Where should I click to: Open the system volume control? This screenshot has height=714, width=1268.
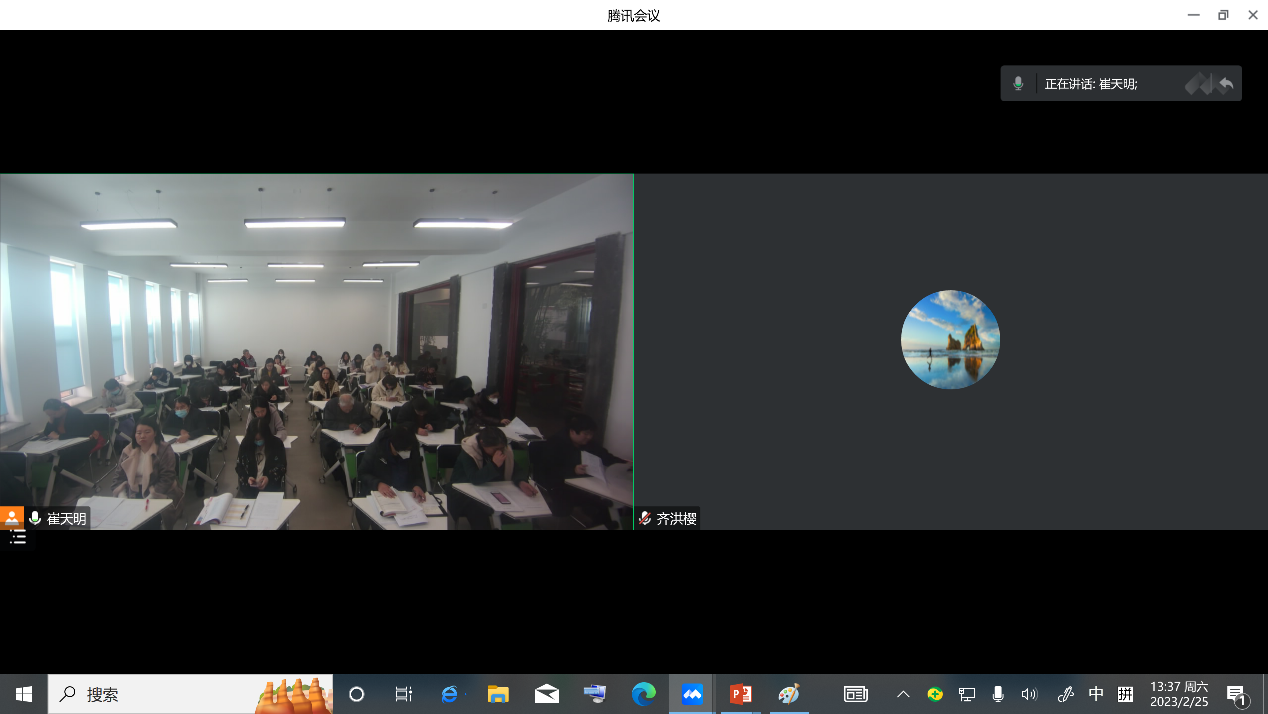tap(1029, 694)
